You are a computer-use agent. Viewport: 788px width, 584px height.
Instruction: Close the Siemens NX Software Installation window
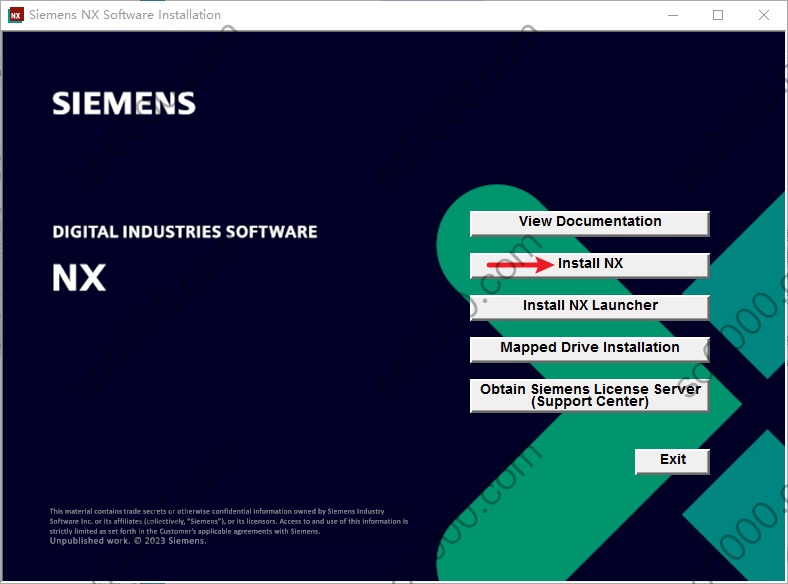coord(763,15)
